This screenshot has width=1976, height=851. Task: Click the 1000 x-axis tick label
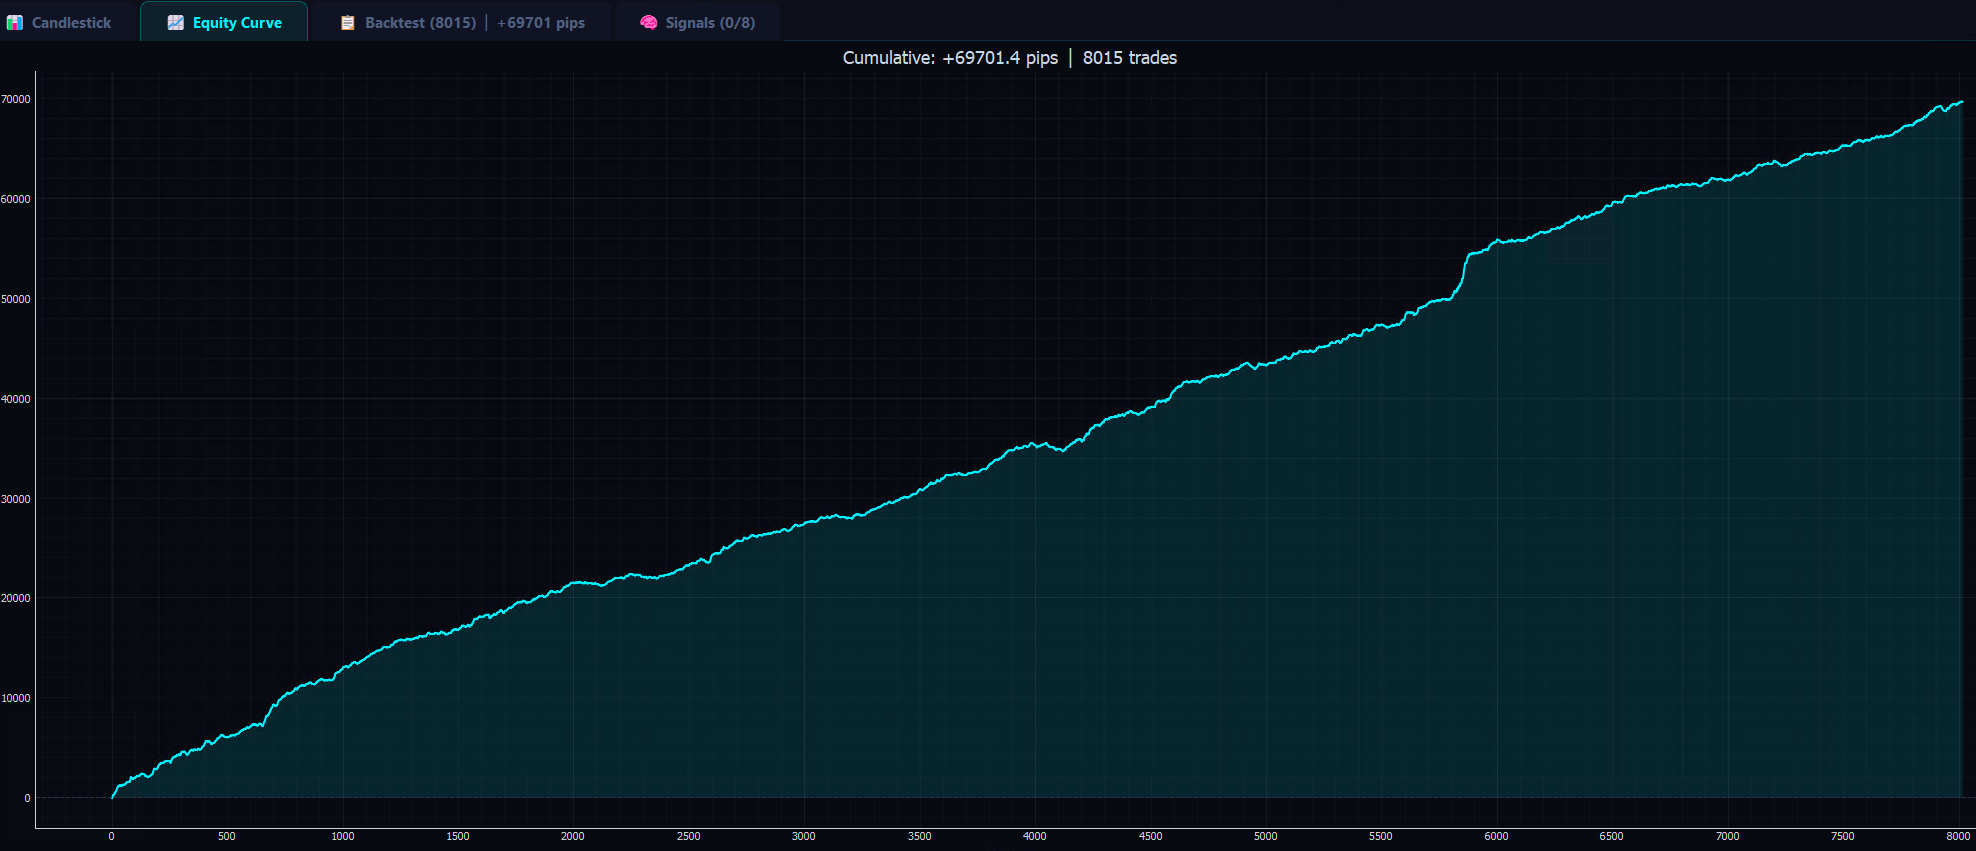pos(343,836)
